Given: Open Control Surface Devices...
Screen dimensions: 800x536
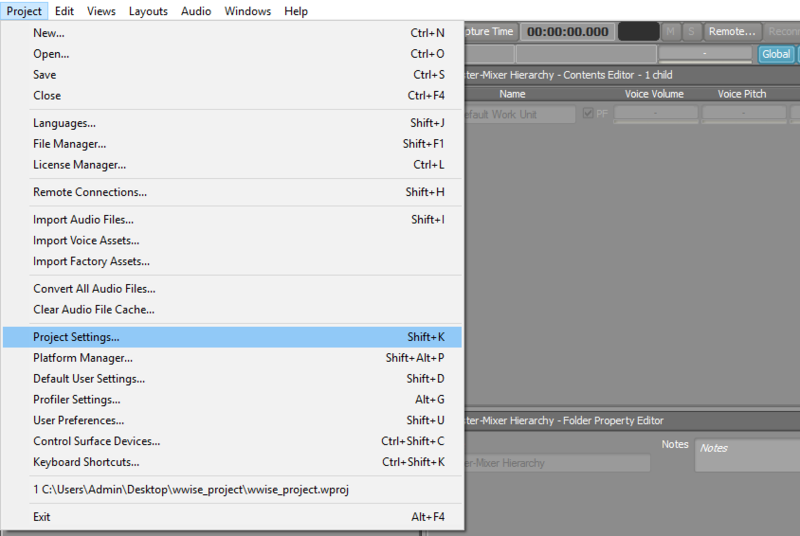Looking at the screenshot, I should [232, 441].
